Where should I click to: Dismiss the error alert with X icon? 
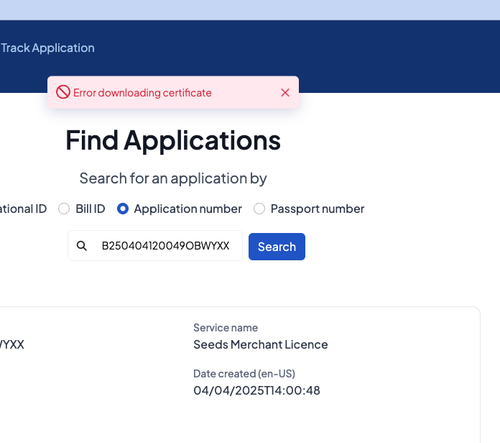285,93
